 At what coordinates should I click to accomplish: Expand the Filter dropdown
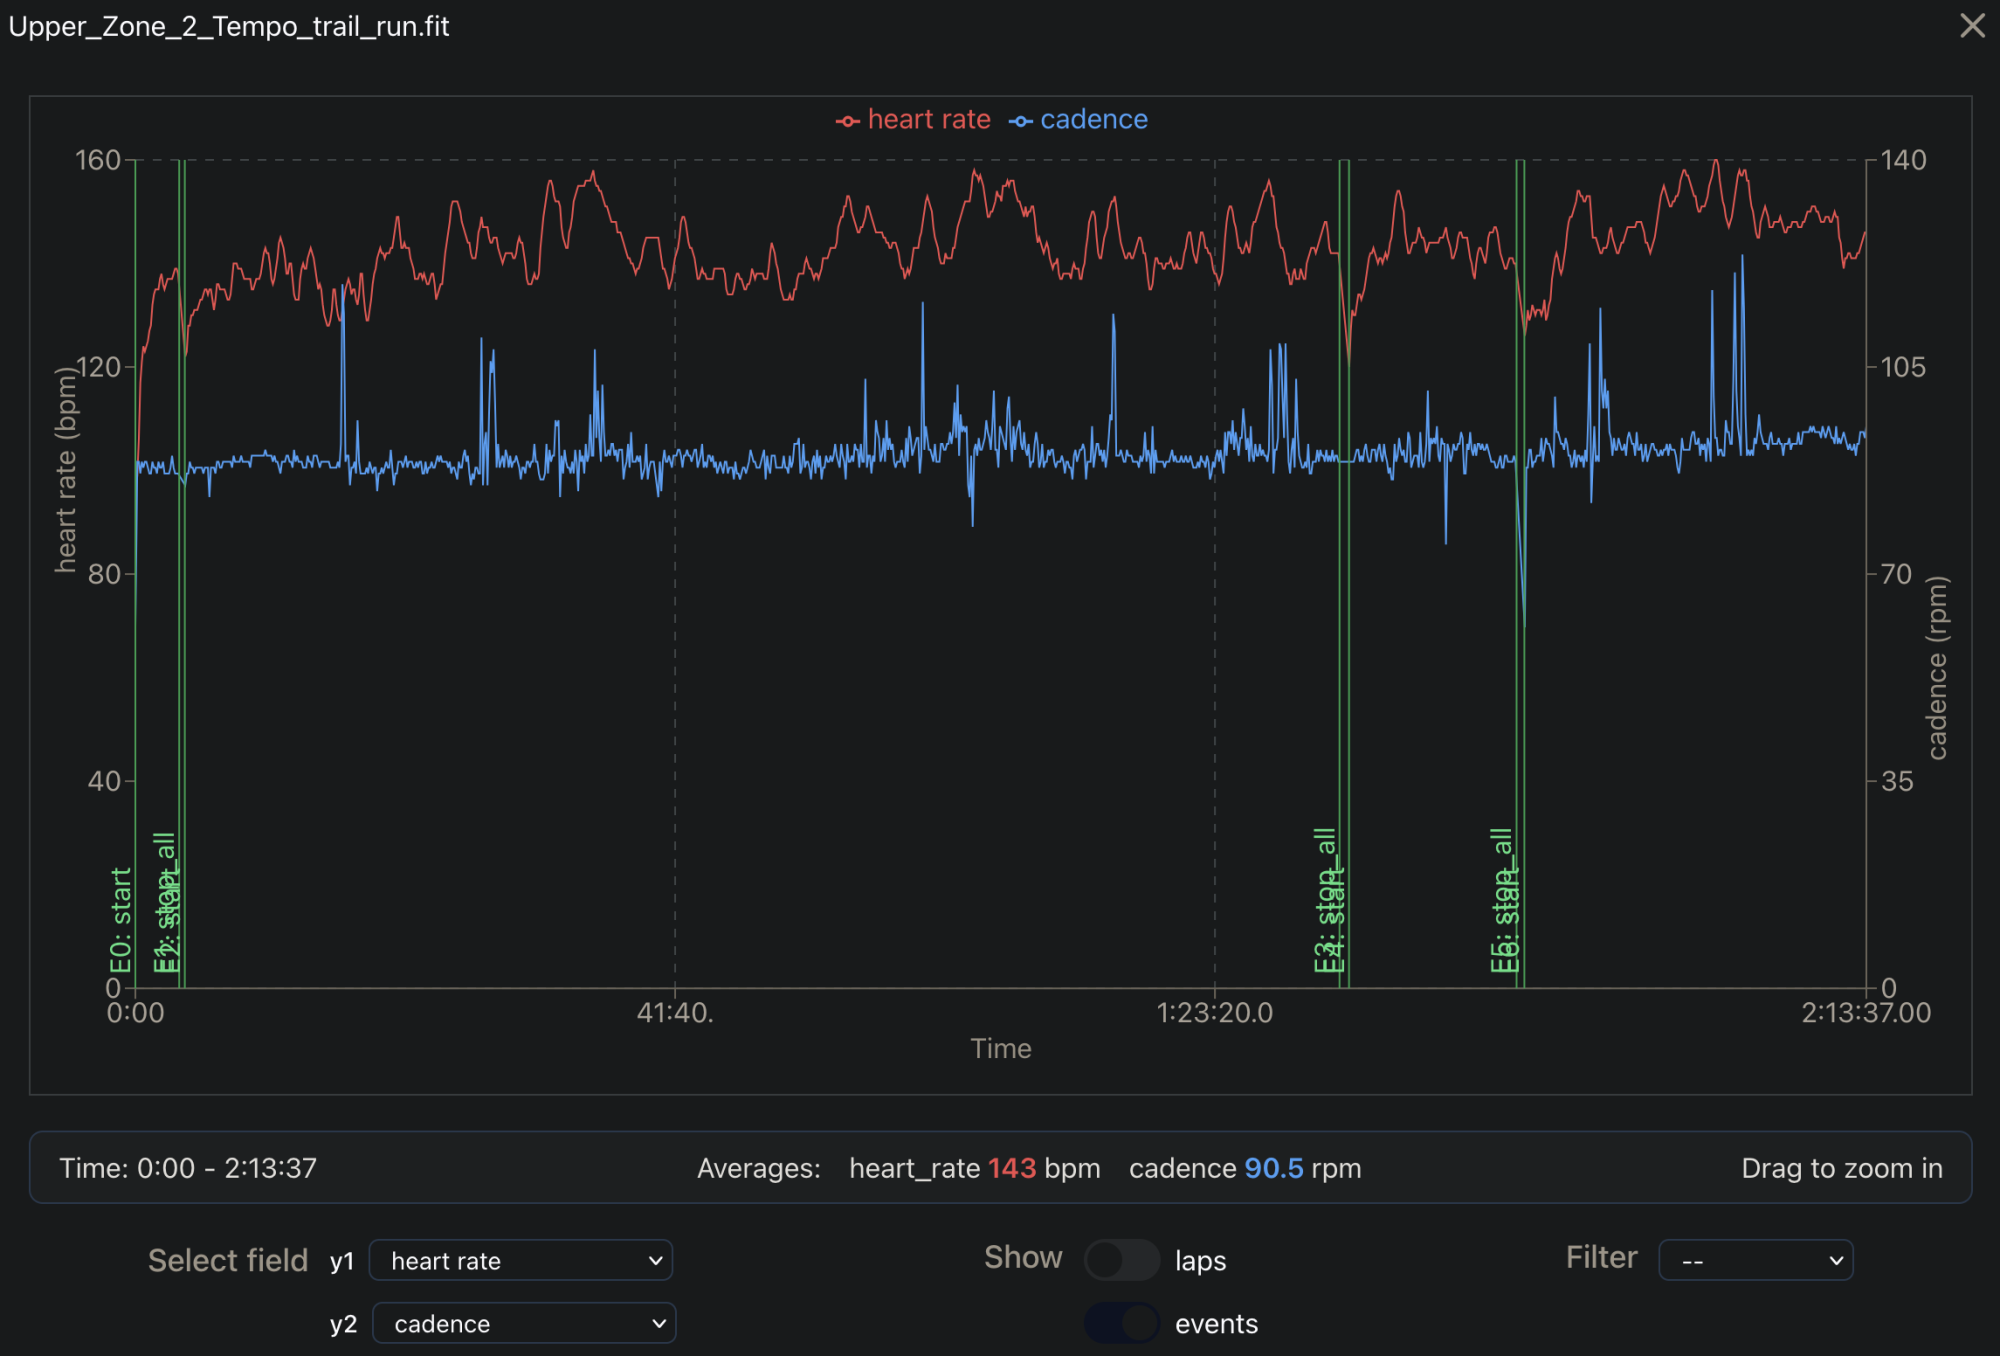point(1755,1260)
